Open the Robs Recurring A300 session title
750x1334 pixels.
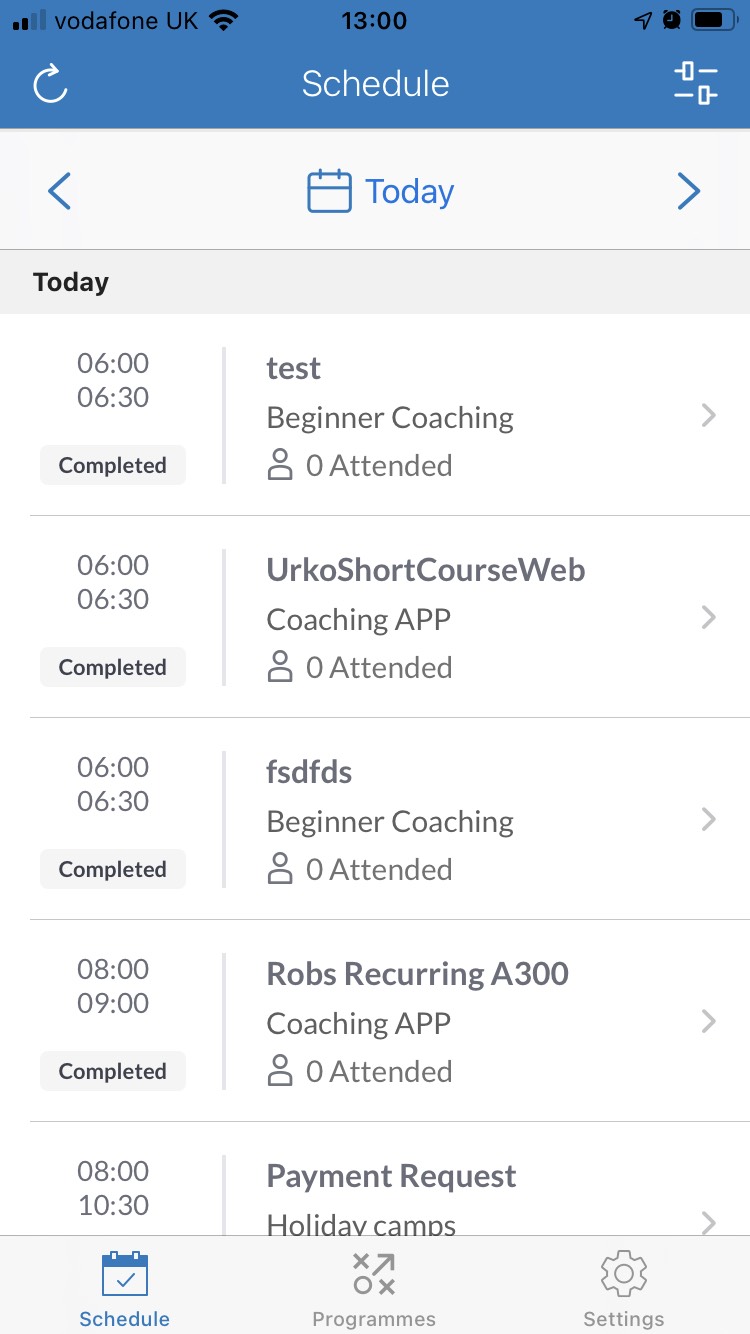point(417,974)
